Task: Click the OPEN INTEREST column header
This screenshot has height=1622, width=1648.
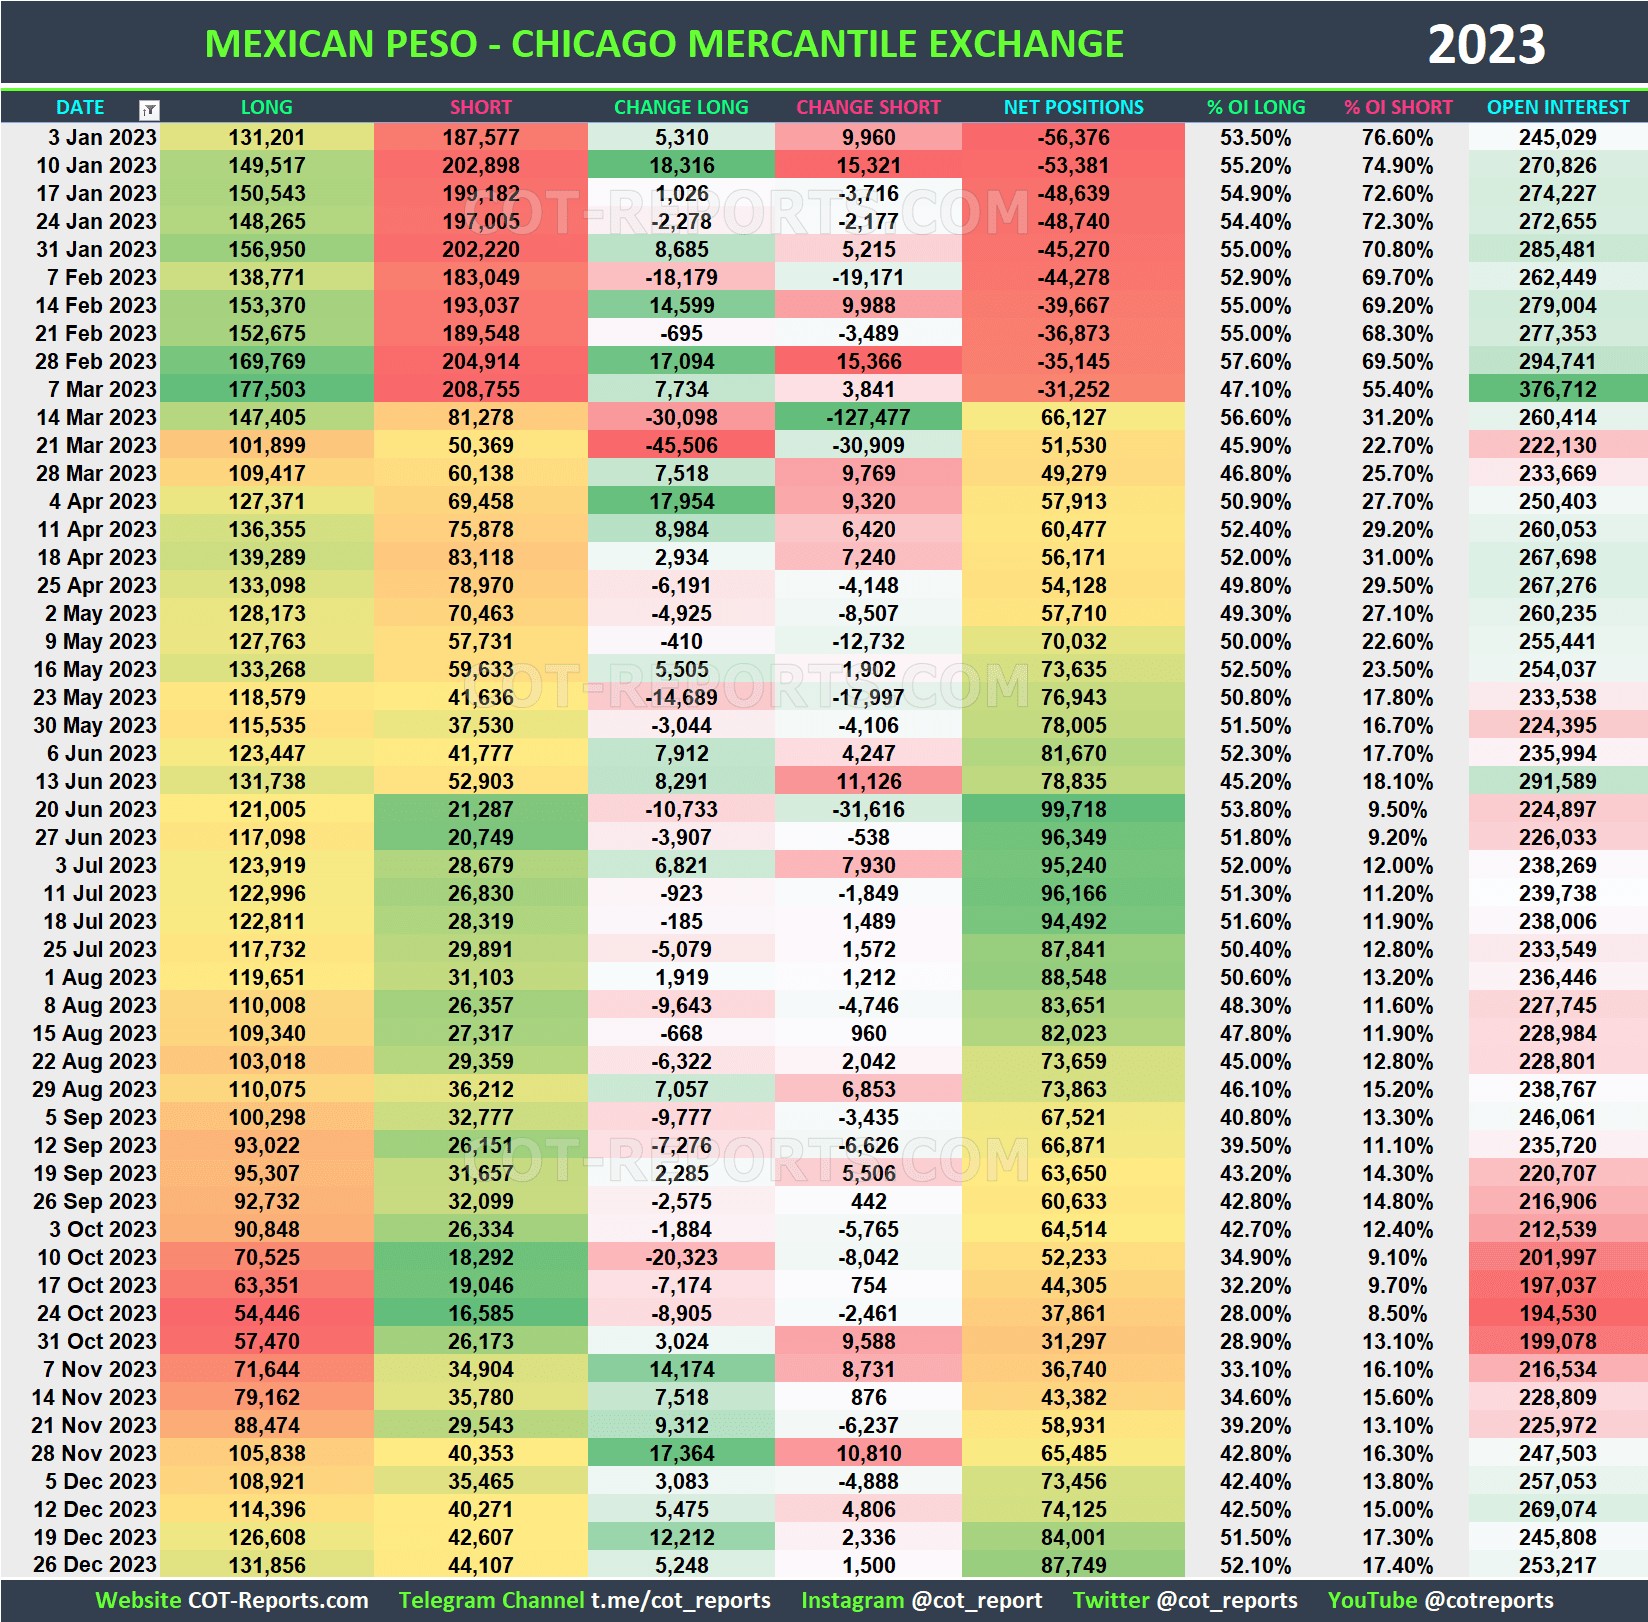Action: tap(1557, 107)
